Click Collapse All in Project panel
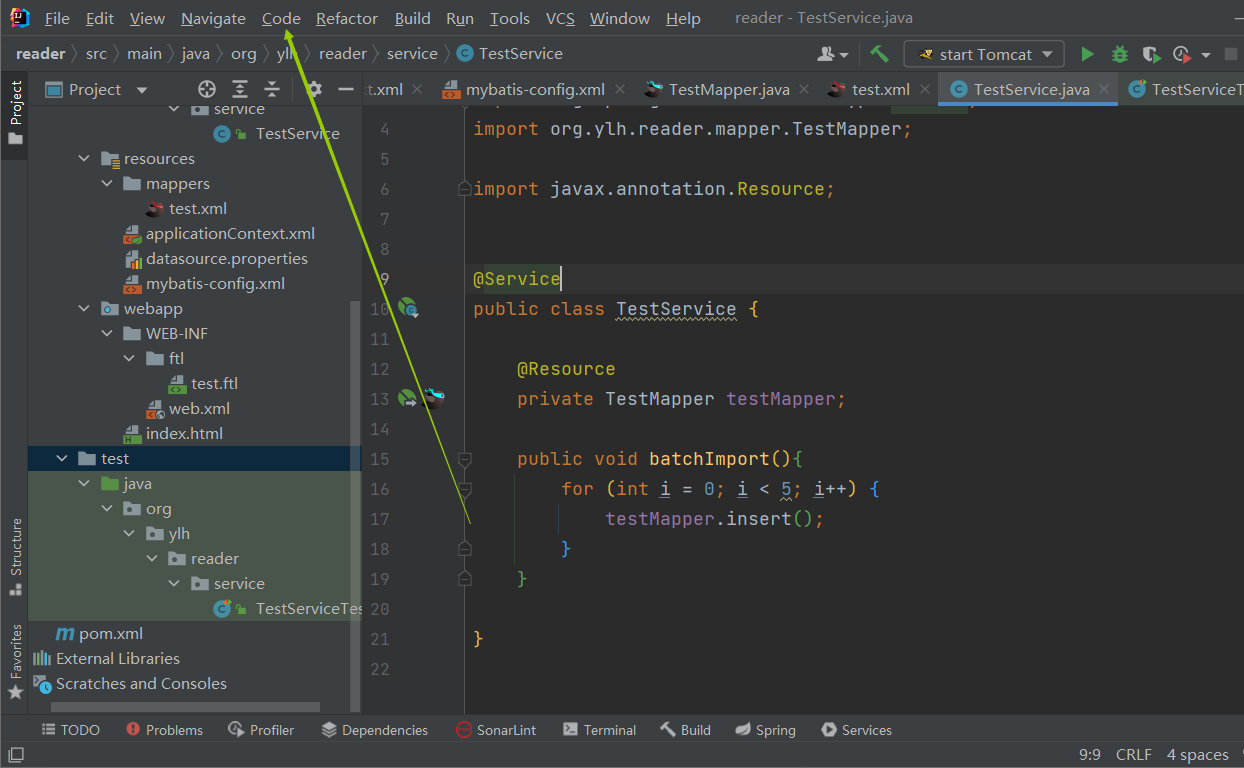The image size is (1244, 768). 272,89
